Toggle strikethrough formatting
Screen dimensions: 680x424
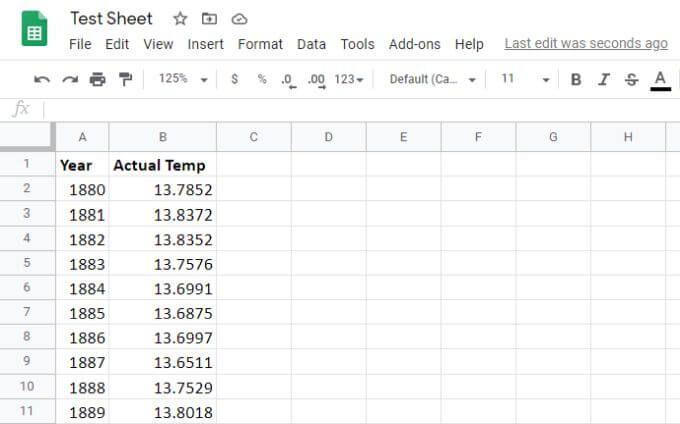631,79
